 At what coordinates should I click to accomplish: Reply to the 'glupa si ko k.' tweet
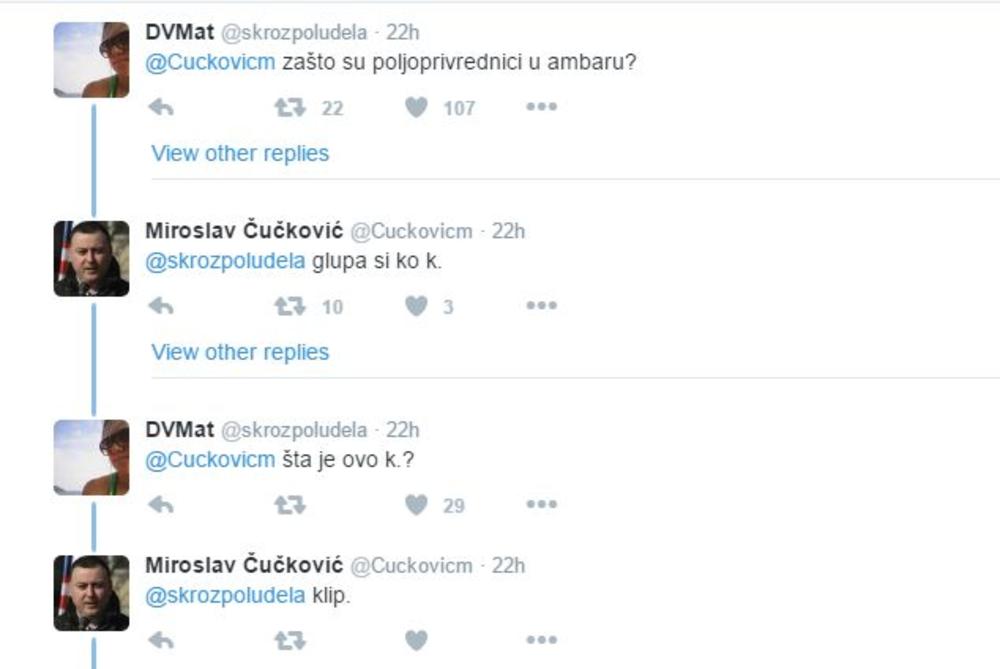(161, 306)
